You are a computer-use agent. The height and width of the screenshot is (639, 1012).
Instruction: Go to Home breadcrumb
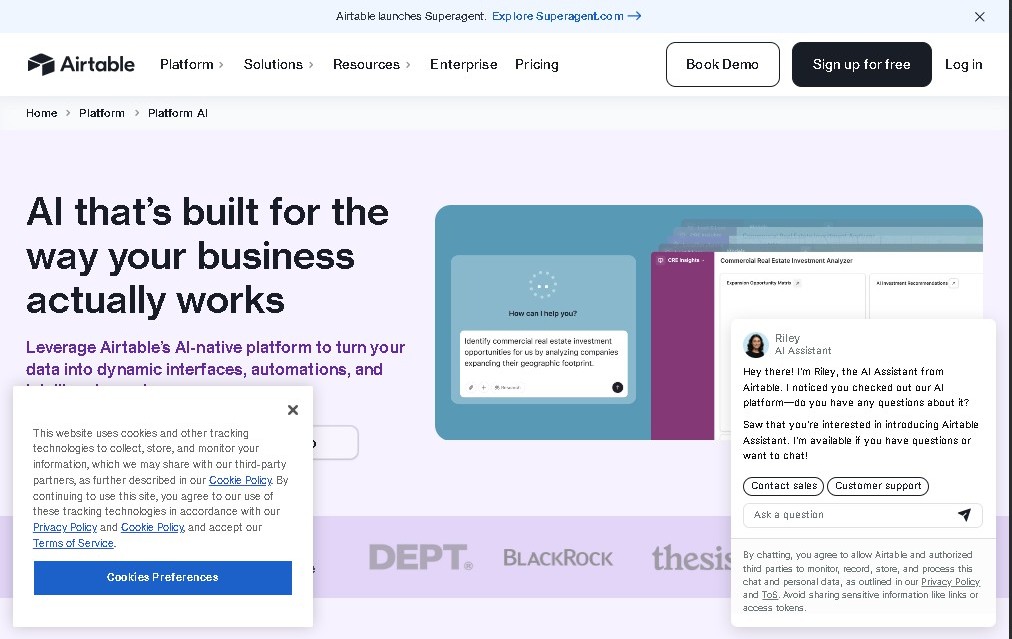click(41, 113)
